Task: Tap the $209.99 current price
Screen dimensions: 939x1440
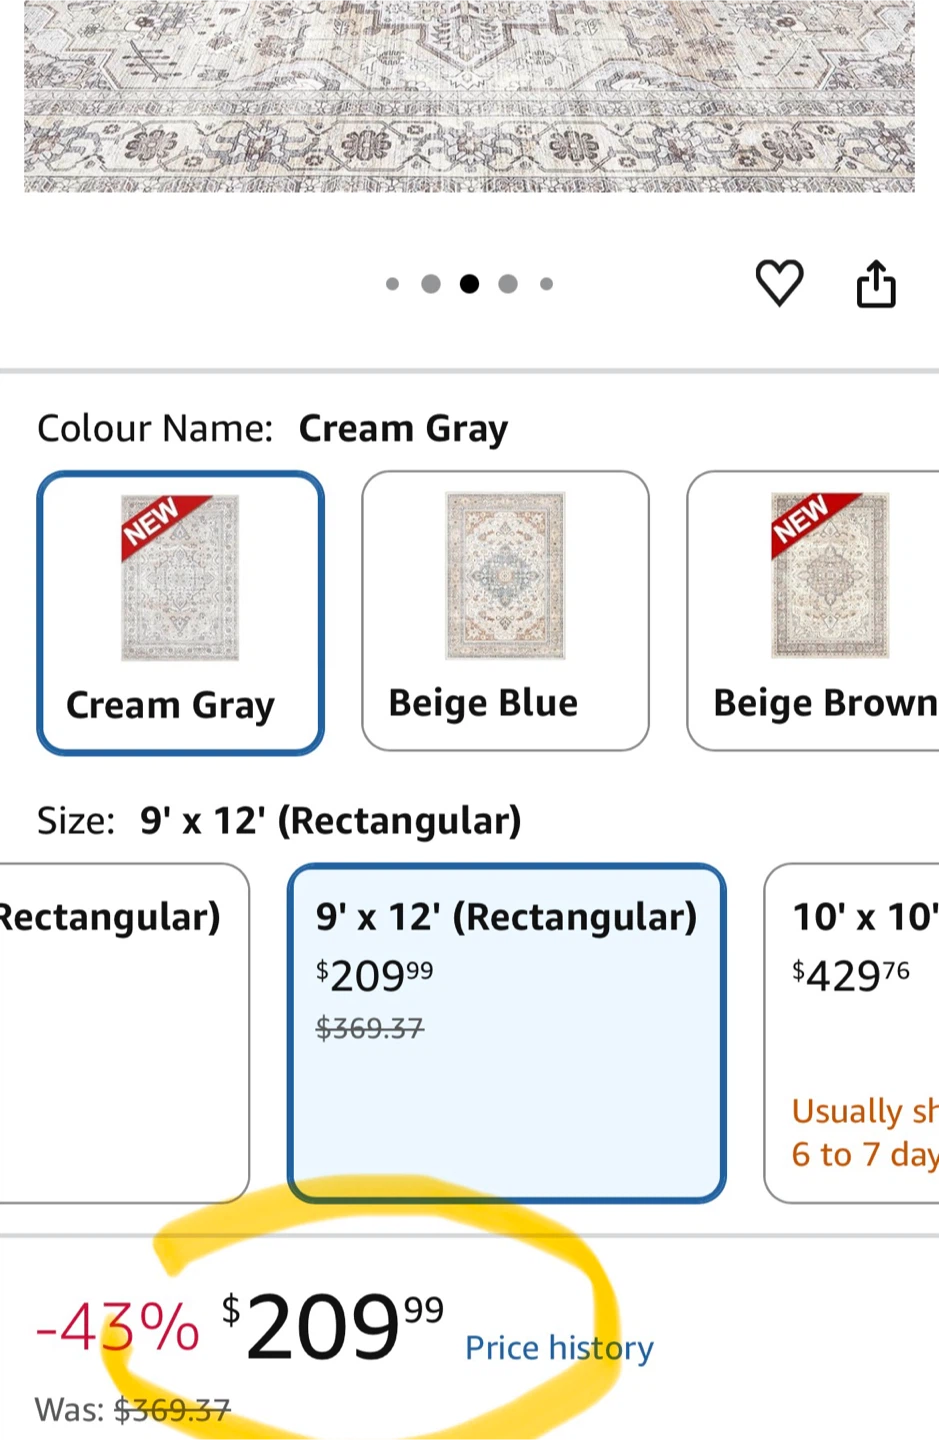Action: (333, 1326)
